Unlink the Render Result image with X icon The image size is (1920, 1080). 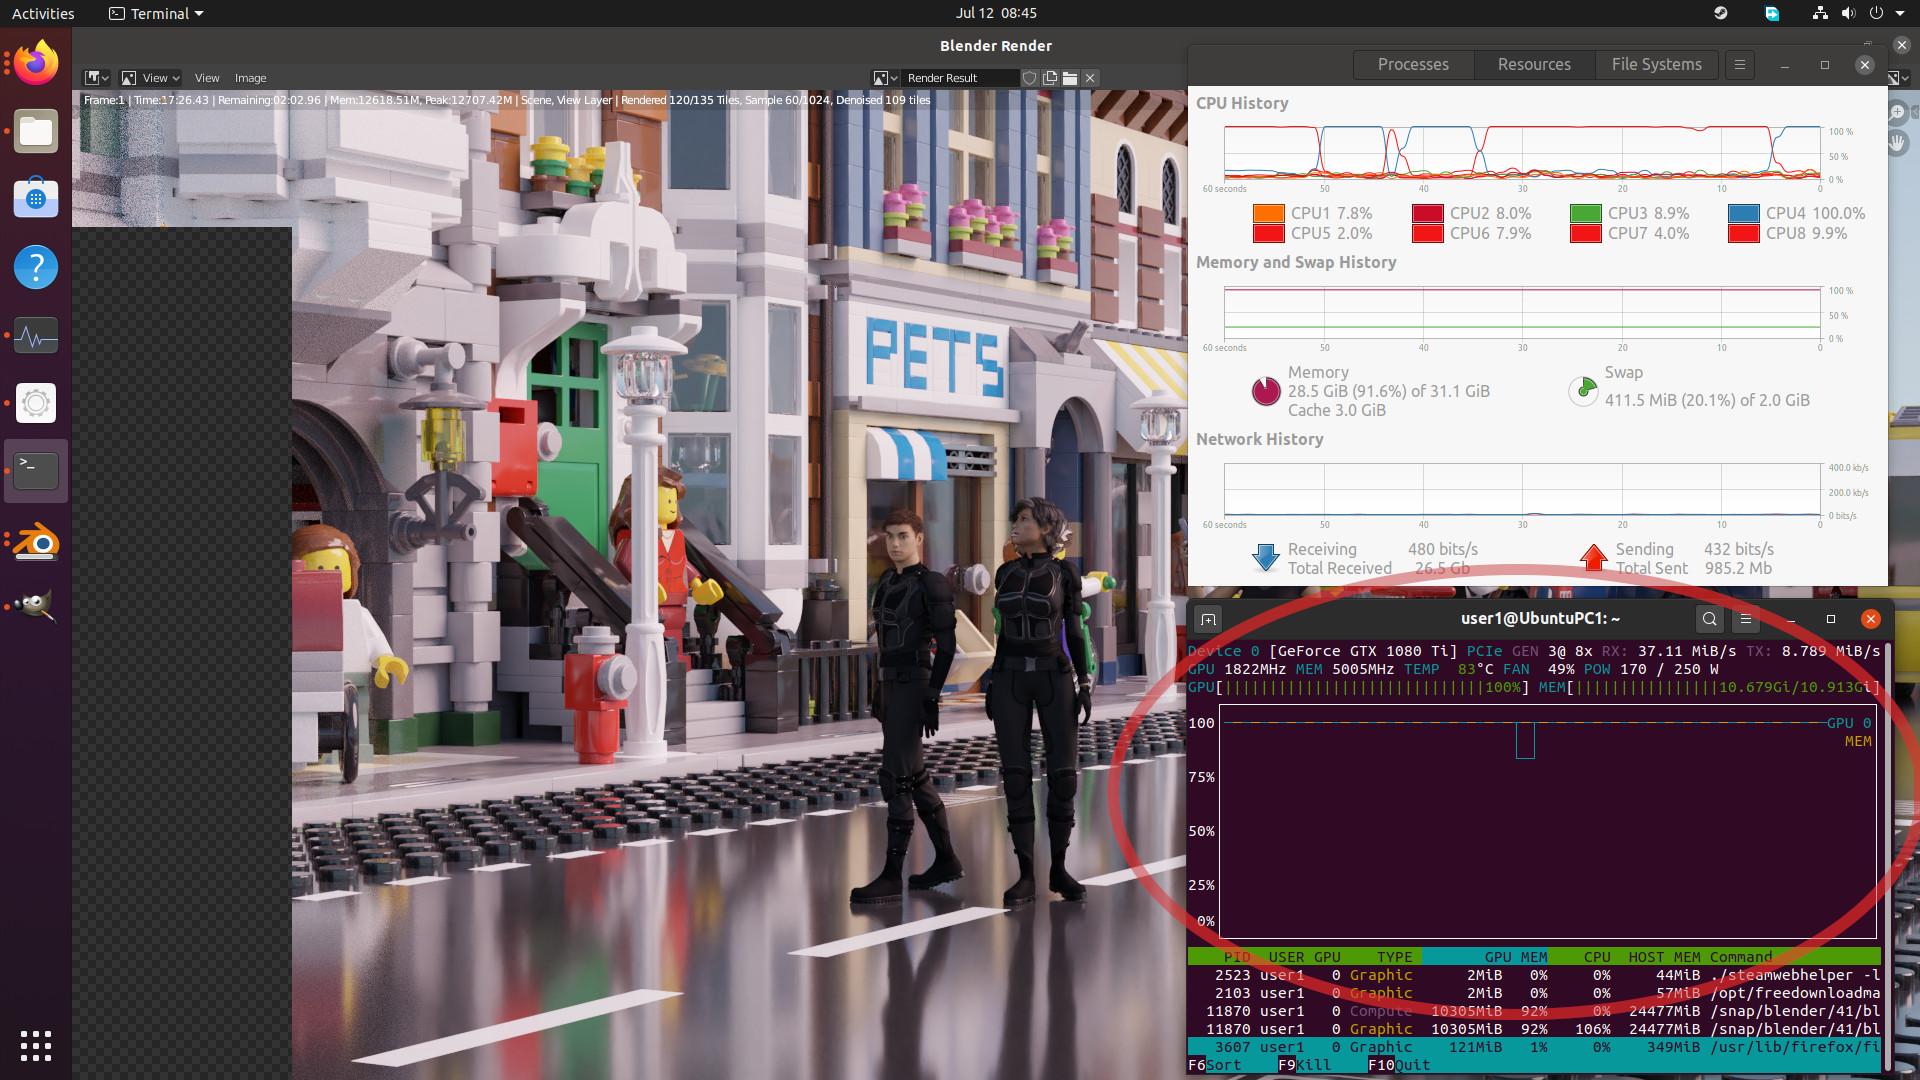click(1090, 78)
